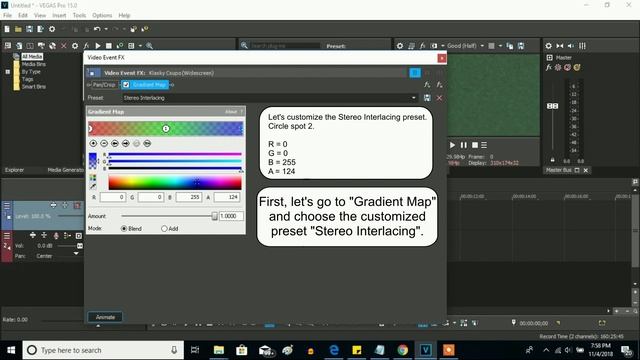640x360 pixels.
Task: Open the Options menu
Action: click(x=102, y=15)
